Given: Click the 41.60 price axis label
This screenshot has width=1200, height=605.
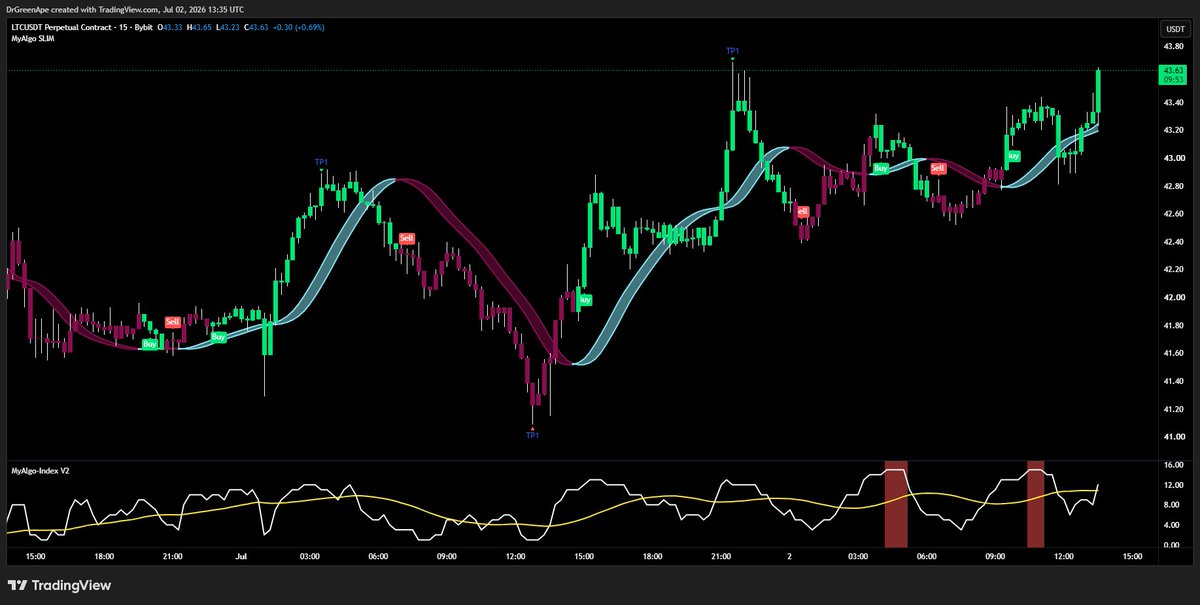Looking at the screenshot, I should pos(1173,353).
